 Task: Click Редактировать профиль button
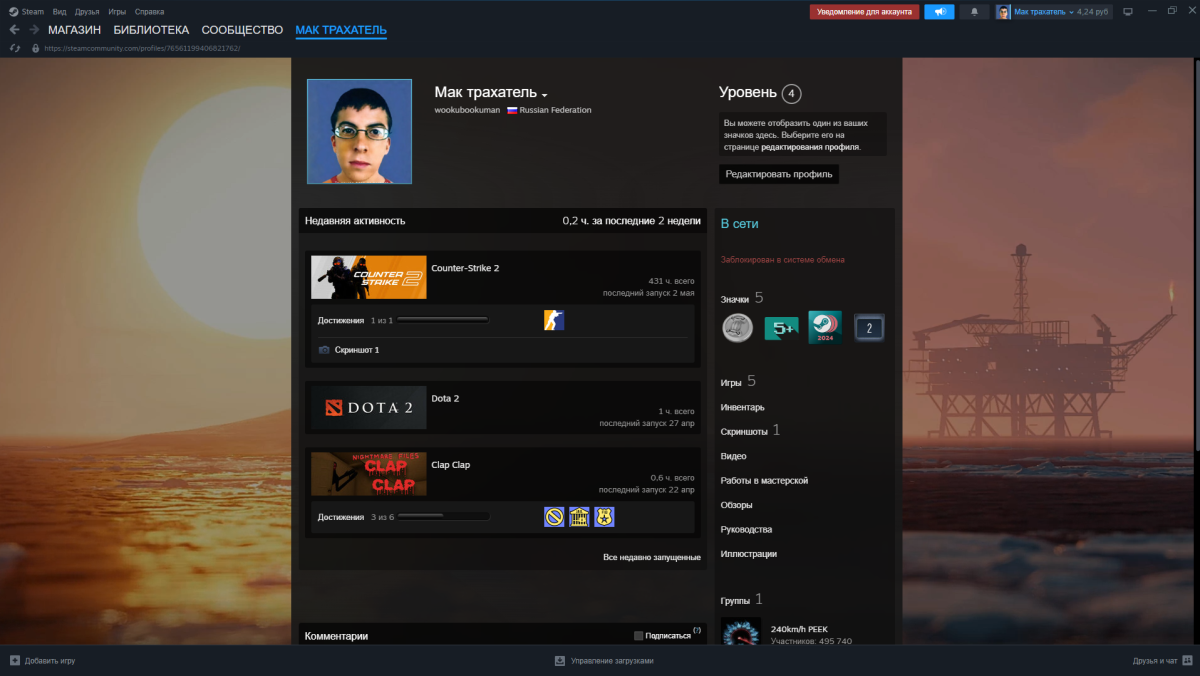click(779, 174)
